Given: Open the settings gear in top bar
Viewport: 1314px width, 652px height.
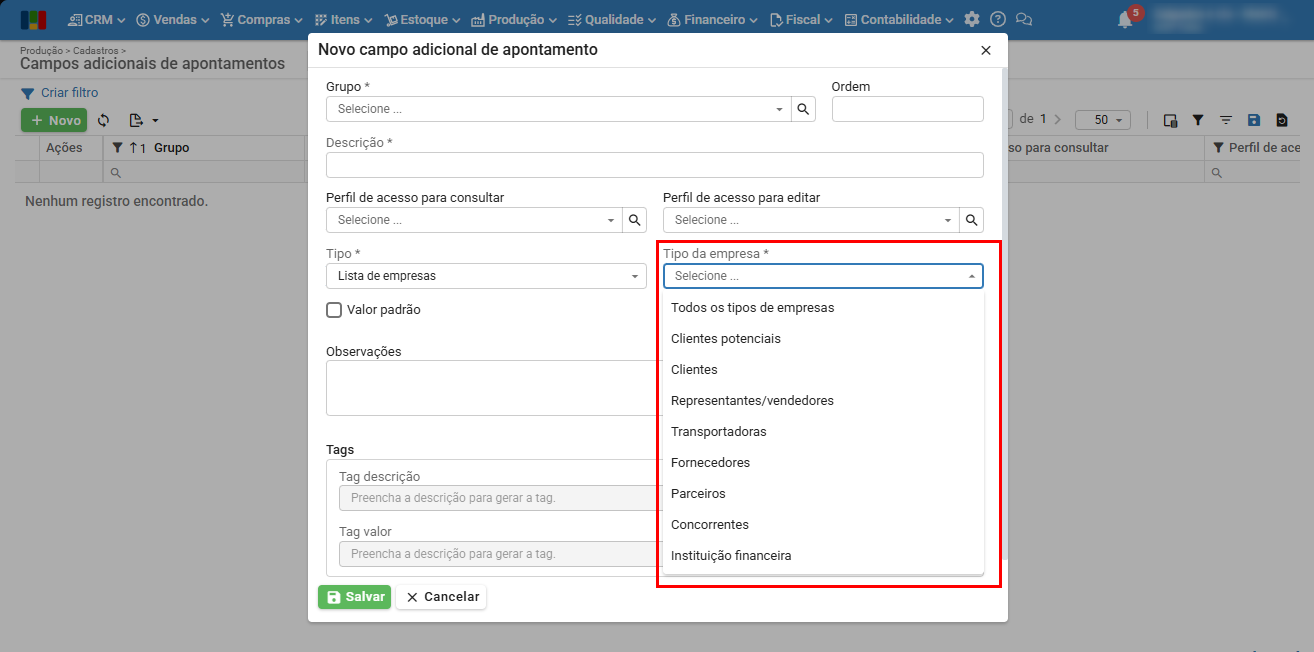Looking at the screenshot, I should (972, 19).
